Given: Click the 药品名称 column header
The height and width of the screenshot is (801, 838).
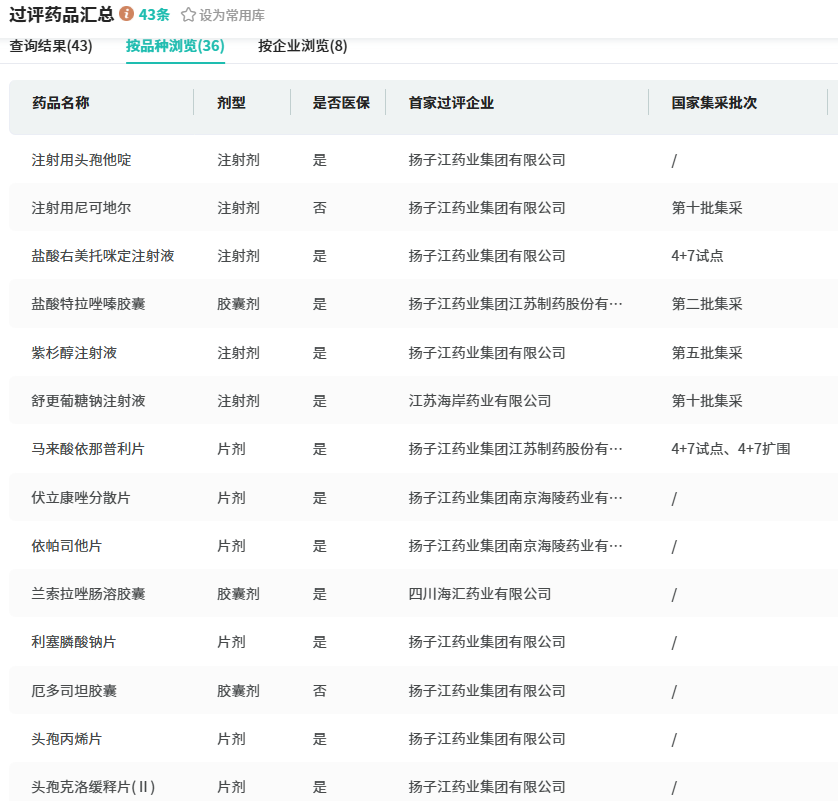Looking at the screenshot, I should (61, 103).
